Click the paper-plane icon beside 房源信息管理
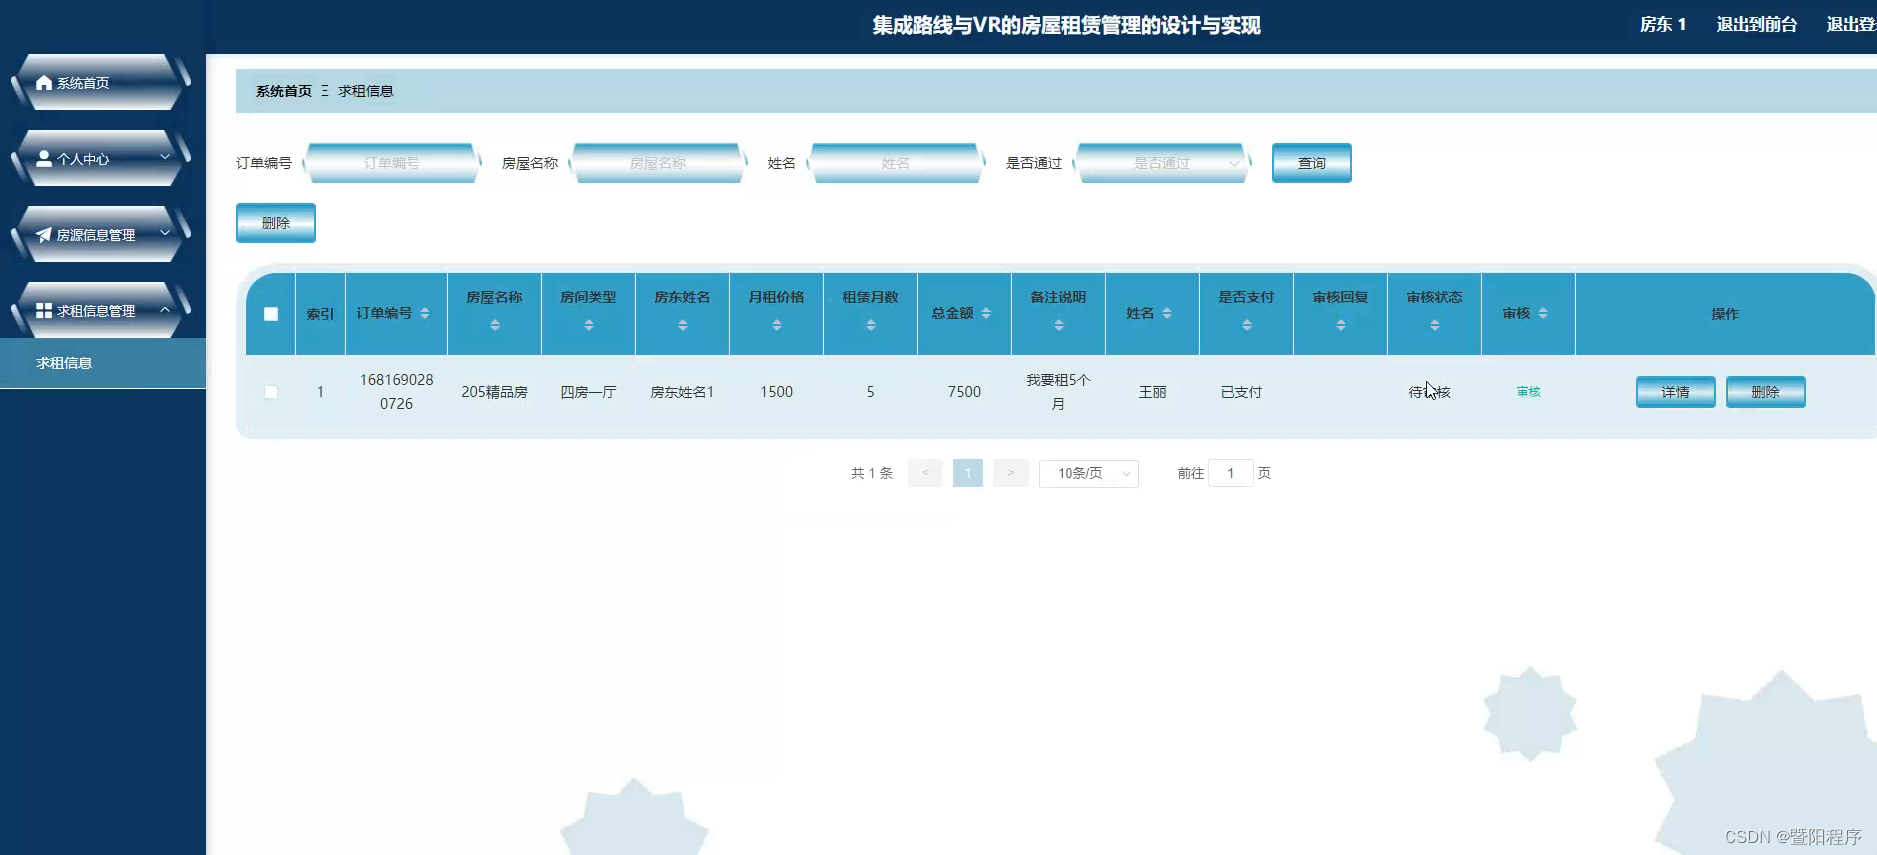Image resolution: width=1877 pixels, height=855 pixels. pos(44,235)
